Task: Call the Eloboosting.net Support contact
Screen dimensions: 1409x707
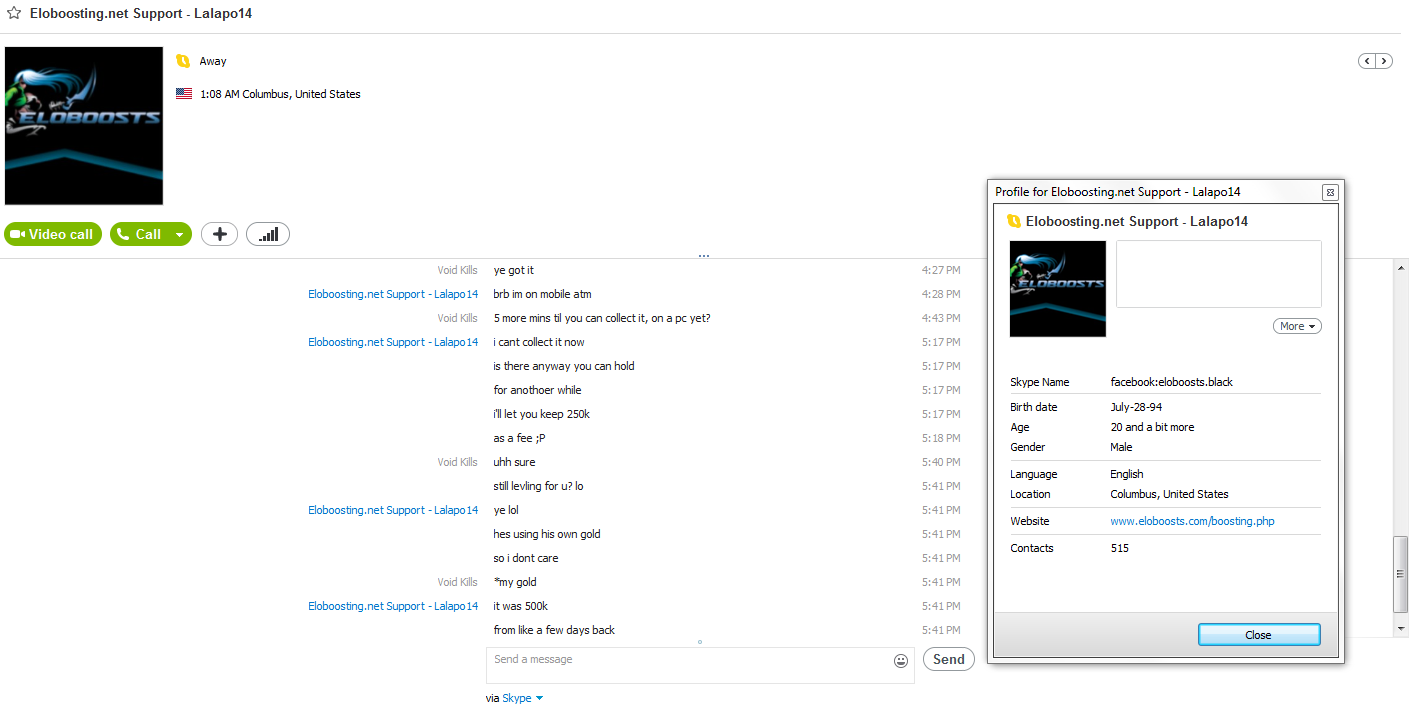Action: pos(139,234)
